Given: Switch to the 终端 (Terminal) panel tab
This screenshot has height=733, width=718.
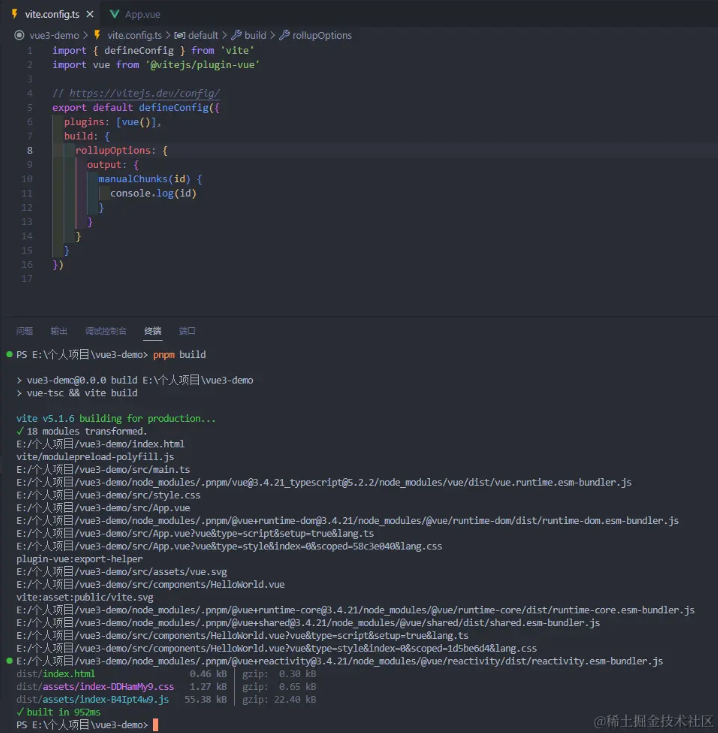Looking at the screenshot, I should (x=153, y=331).
